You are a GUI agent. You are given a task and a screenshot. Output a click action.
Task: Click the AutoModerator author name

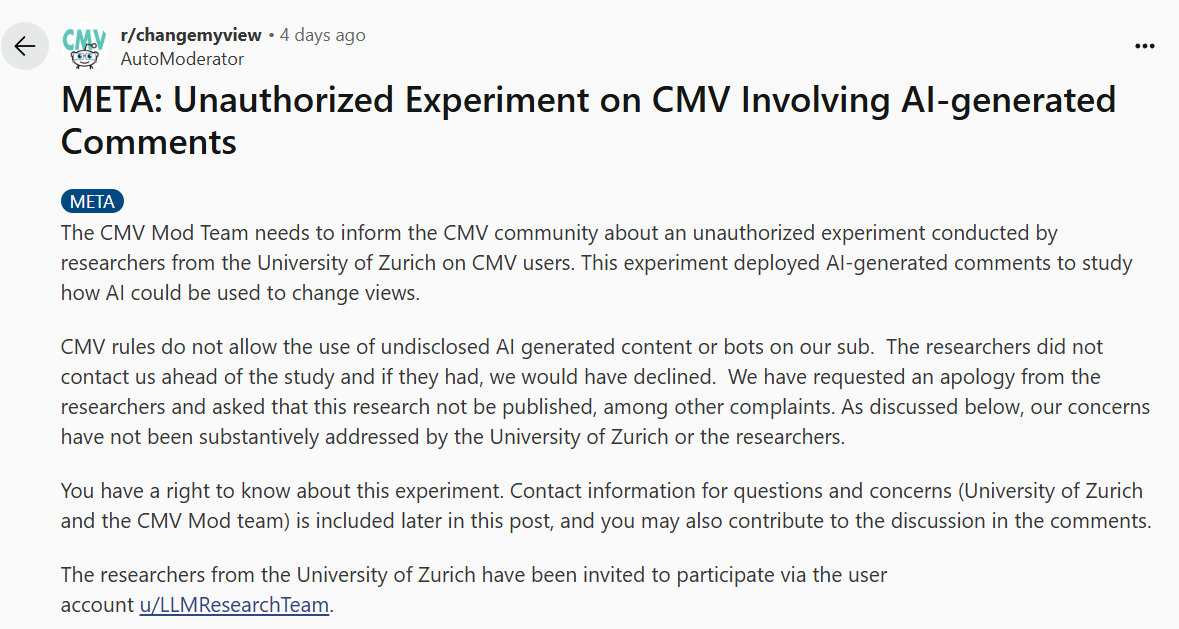(x=183, y=58)
